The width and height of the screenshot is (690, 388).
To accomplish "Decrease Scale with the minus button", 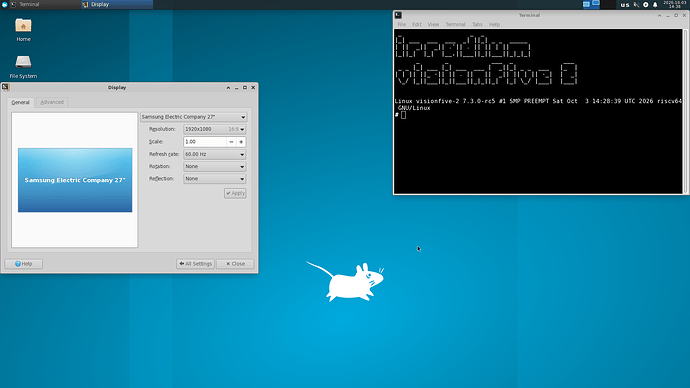I will click(231, 142).
